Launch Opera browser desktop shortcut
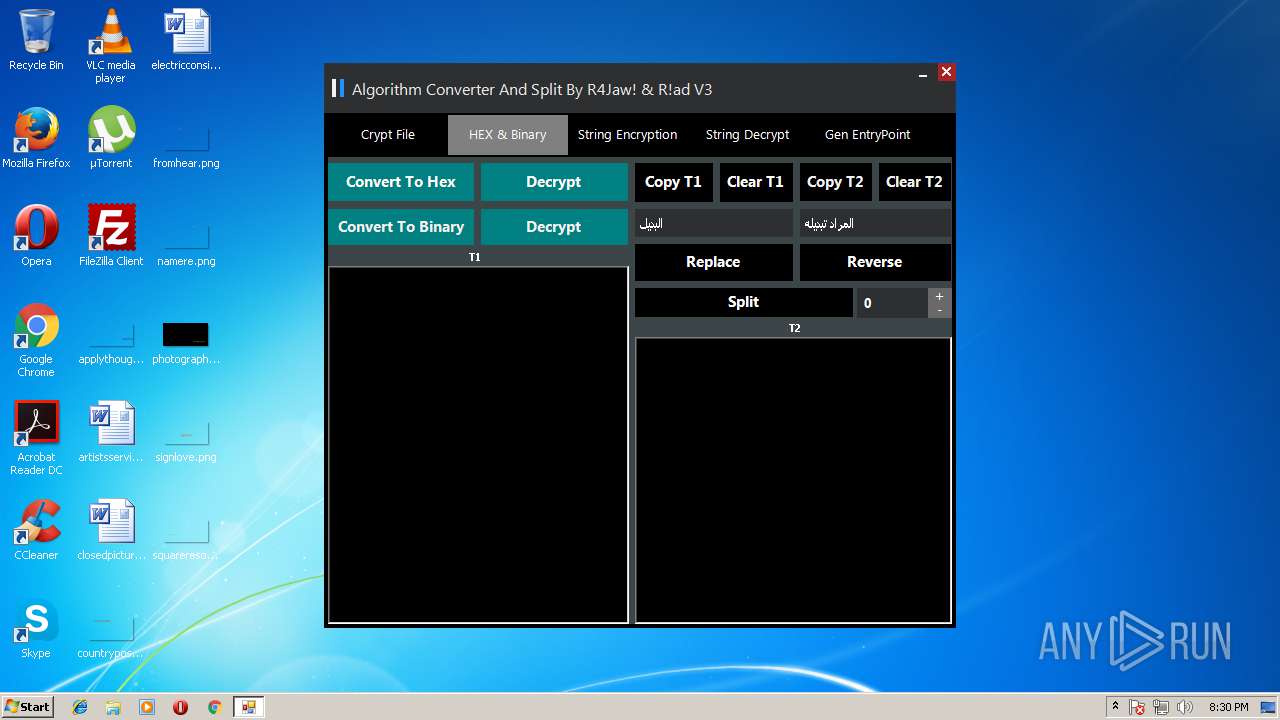This screenshot has width=1280, height=720. (x=36, y=236)
